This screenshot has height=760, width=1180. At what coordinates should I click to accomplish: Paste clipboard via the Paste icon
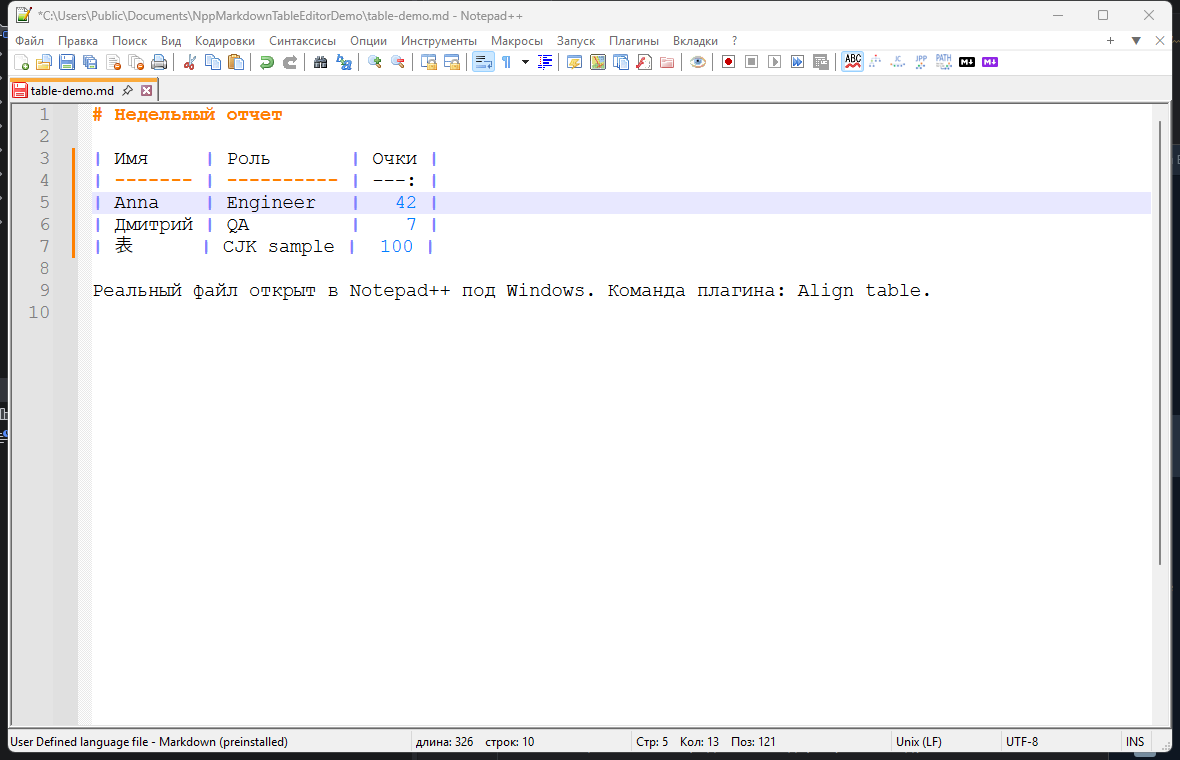(x=236, y=62)
